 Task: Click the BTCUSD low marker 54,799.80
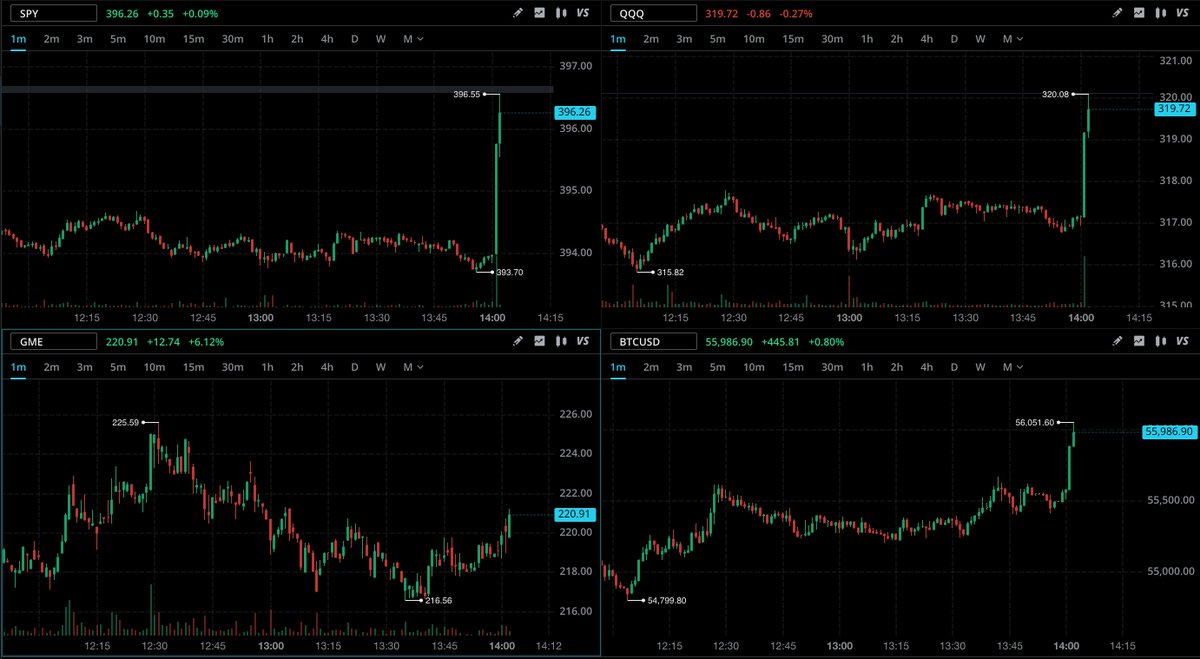pos(667,600)
